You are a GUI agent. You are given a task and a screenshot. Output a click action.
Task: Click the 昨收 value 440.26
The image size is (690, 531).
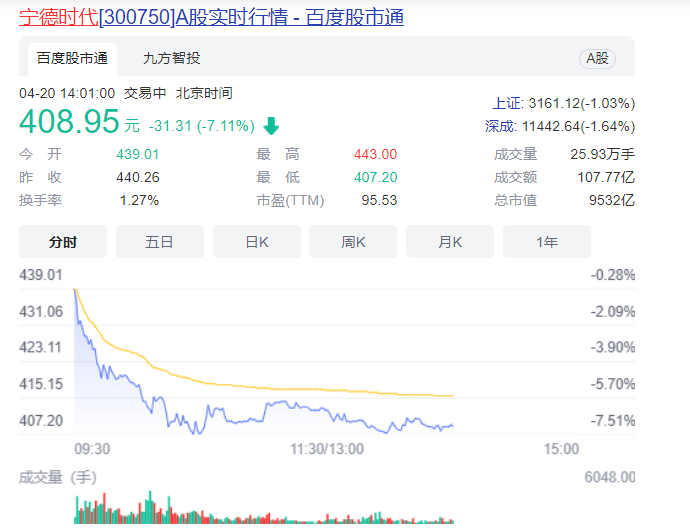[138, 177]
